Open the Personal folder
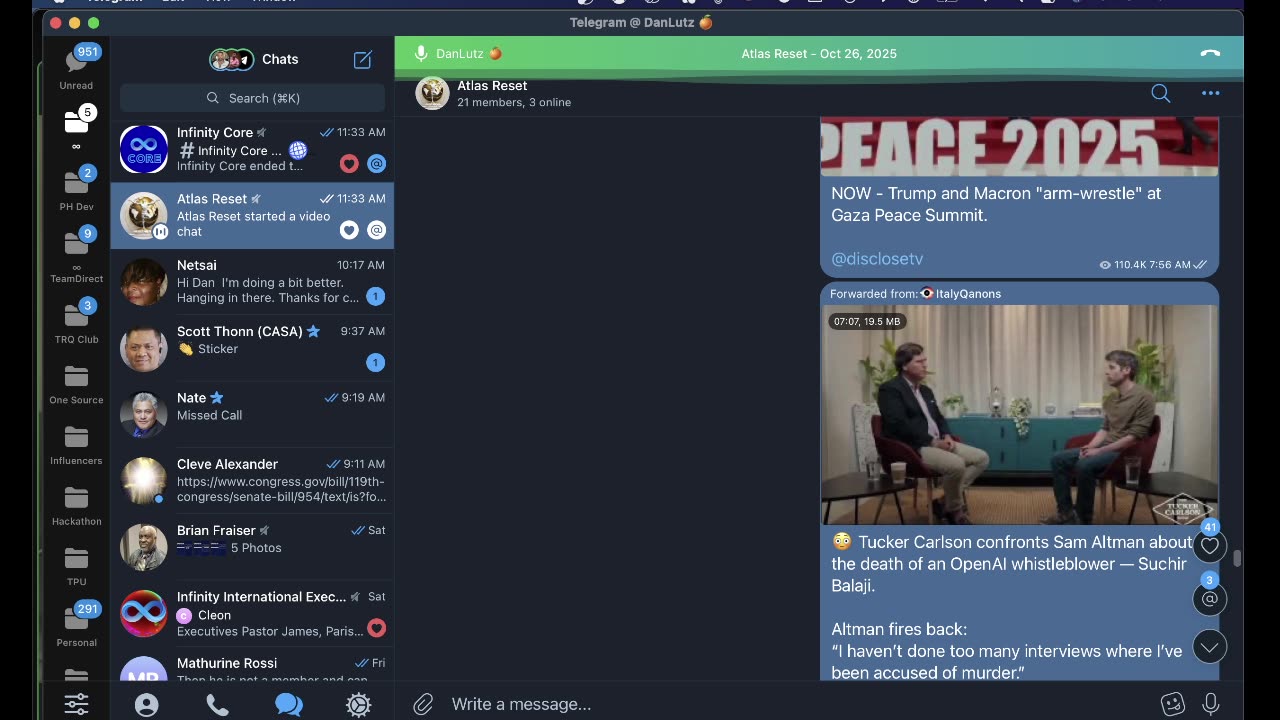Image resolution: width=1280 pixels, height=720 pixels. 76,625
